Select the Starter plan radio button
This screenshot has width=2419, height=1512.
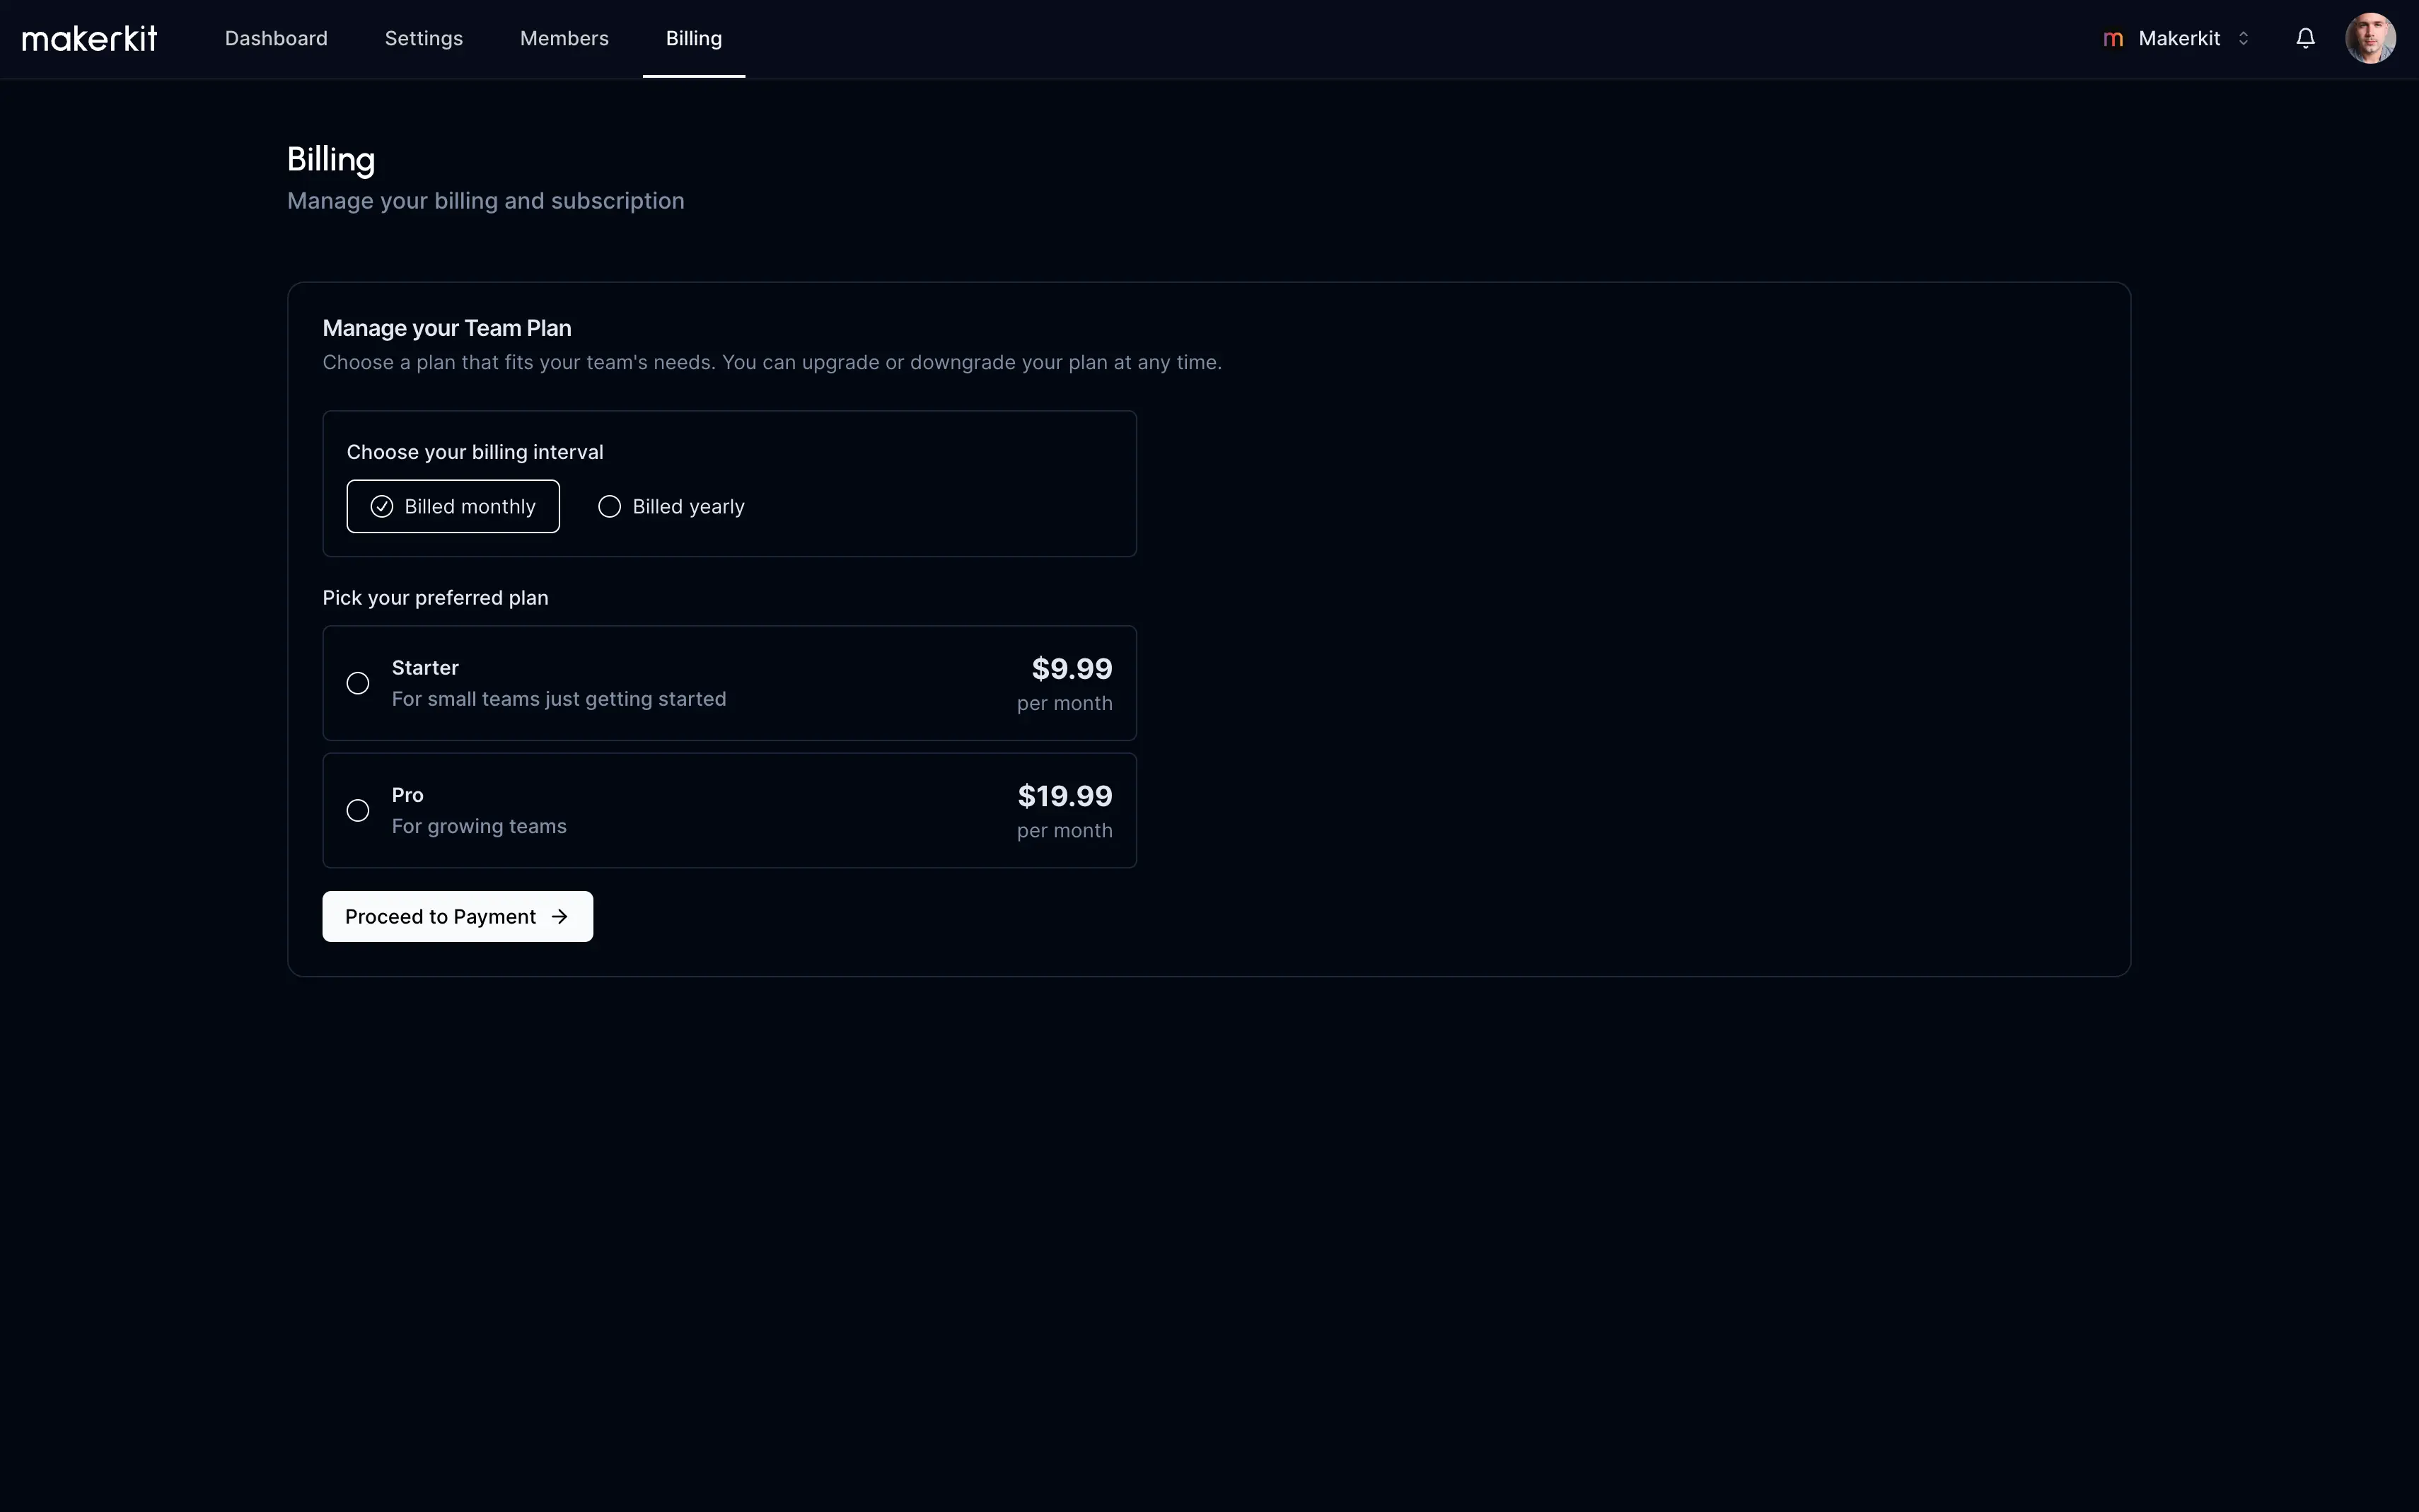pyautogui.click(x=357, y=683)
